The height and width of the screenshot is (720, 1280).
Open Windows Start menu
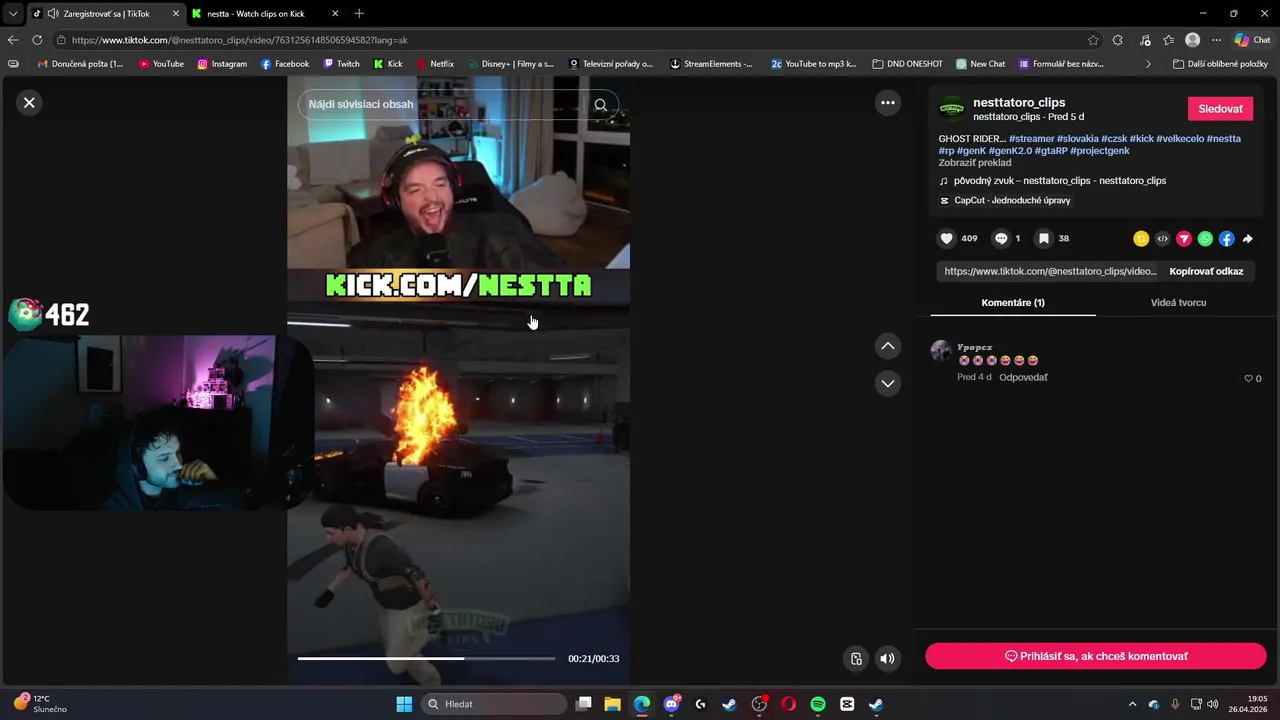(x=404, y=704)
